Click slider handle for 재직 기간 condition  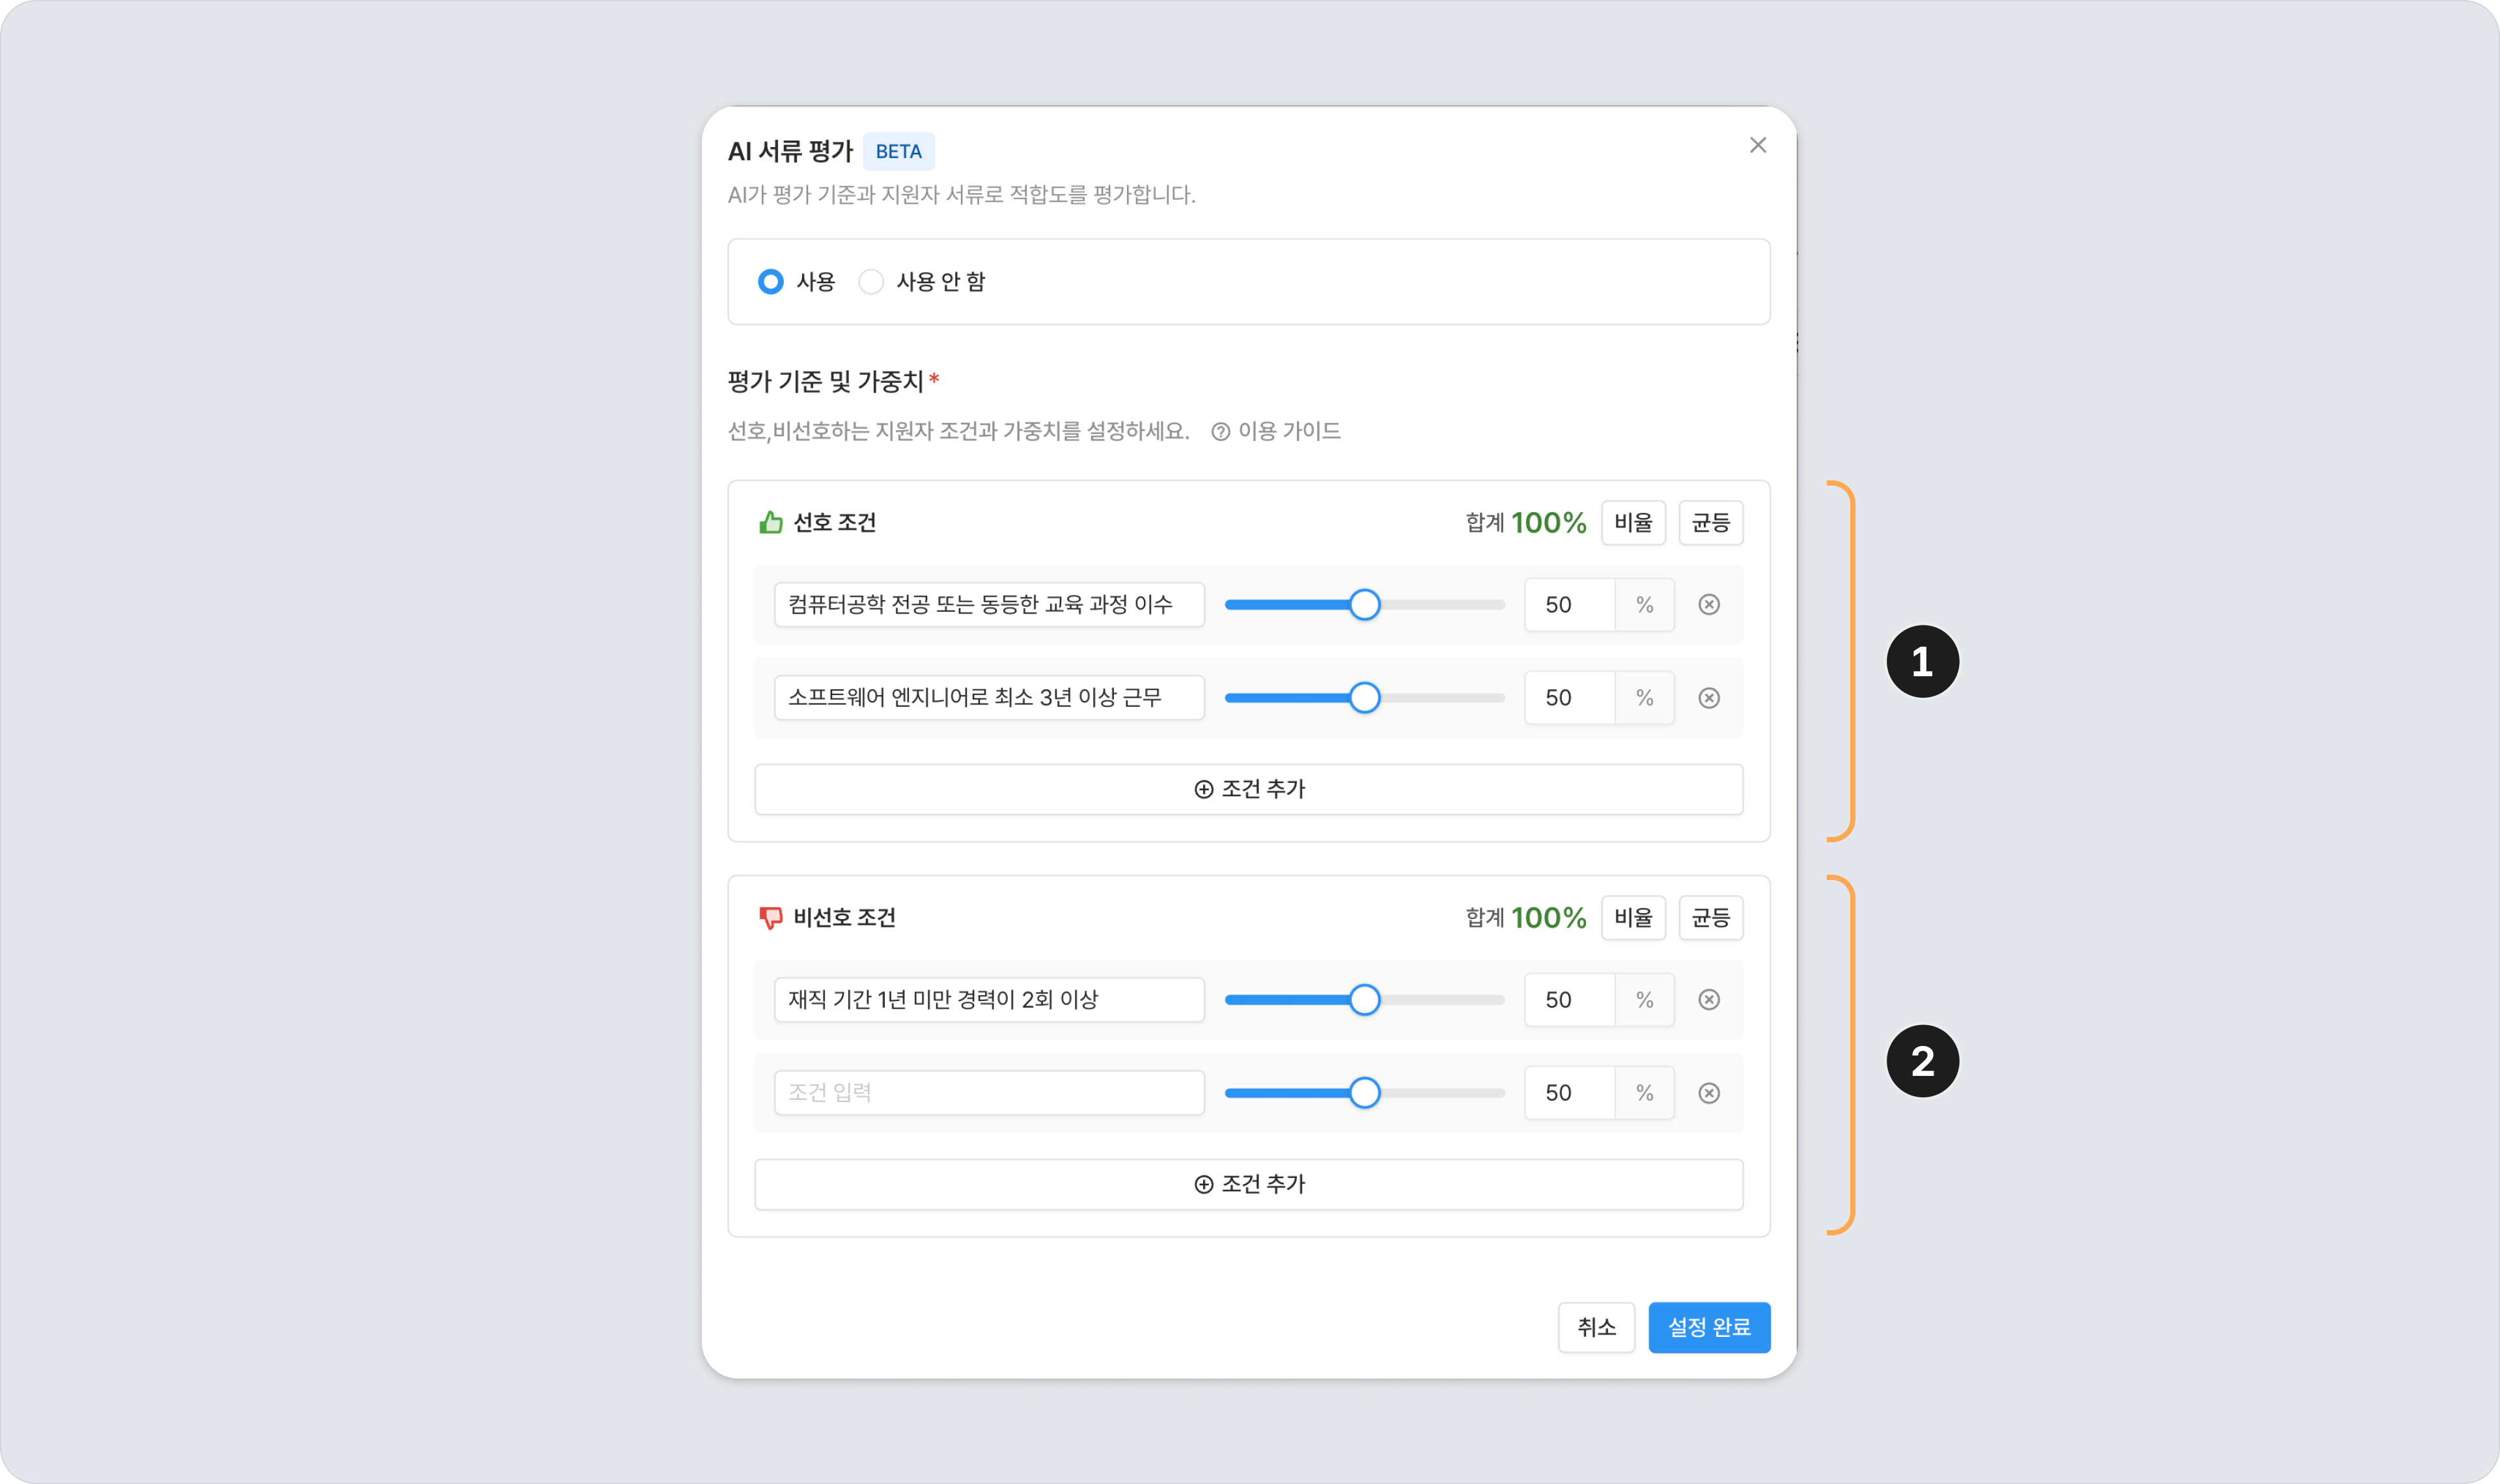(1364, 1000)
